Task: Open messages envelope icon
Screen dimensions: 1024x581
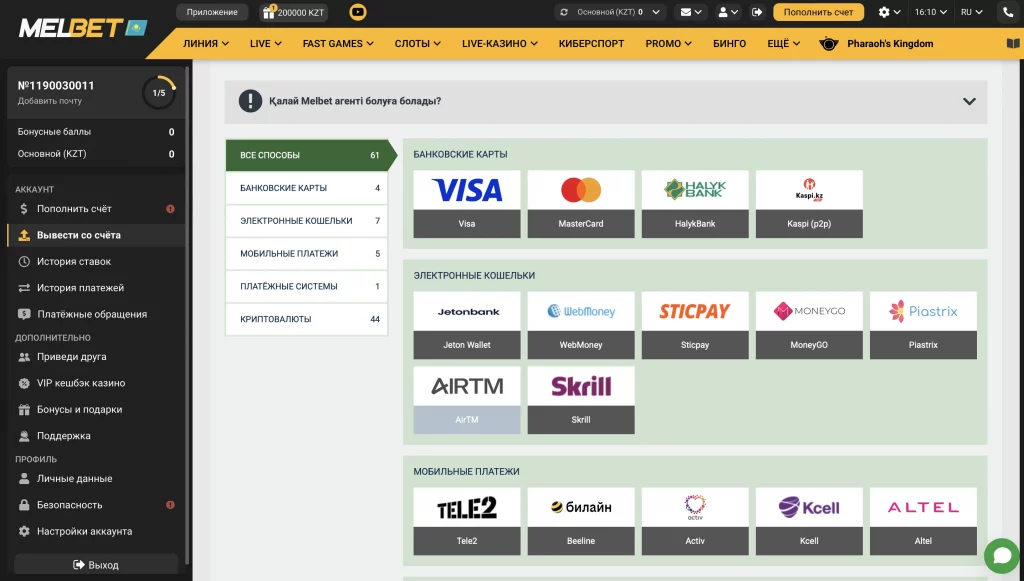Action: [690, 12]
